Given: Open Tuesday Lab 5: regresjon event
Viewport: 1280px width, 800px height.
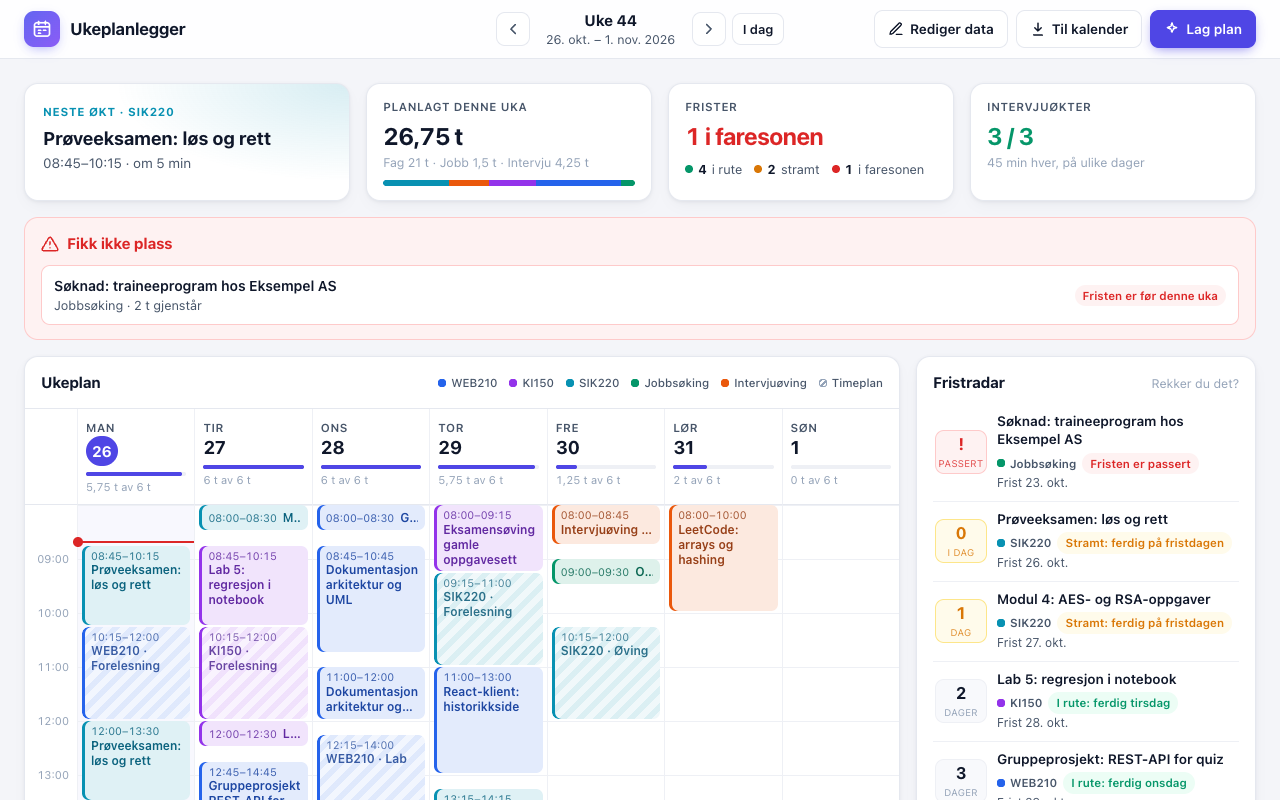Looking at the screenshot, I should [x=253, y=585].
